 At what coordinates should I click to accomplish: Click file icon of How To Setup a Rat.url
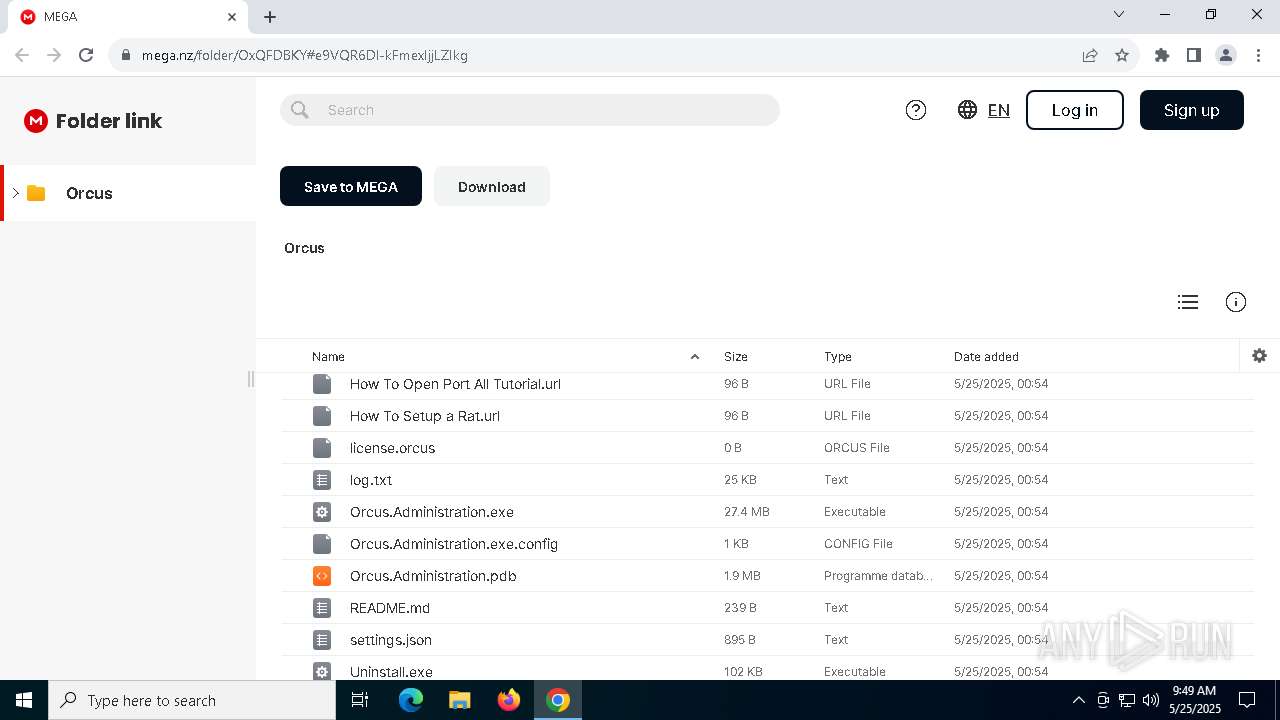point(322,416)
